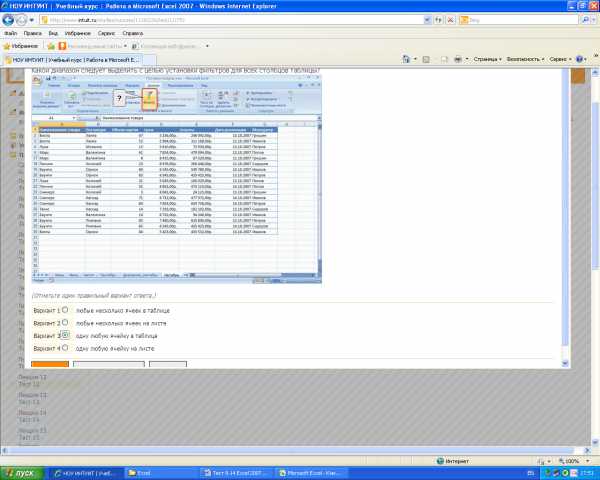This screenshot has height=480, width=600.
Task: Select Вариант 4 radio button
Action: point(65,348)
